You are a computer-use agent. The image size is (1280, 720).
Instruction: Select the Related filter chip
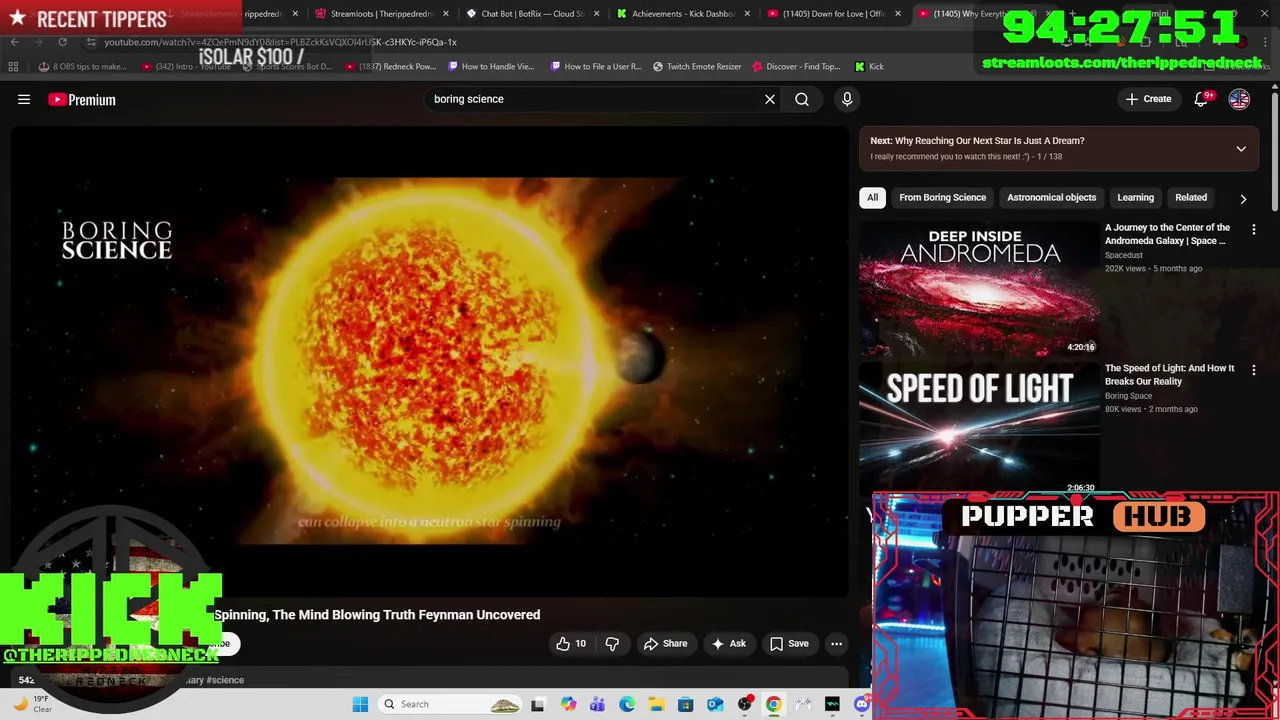click(1191, 197)
